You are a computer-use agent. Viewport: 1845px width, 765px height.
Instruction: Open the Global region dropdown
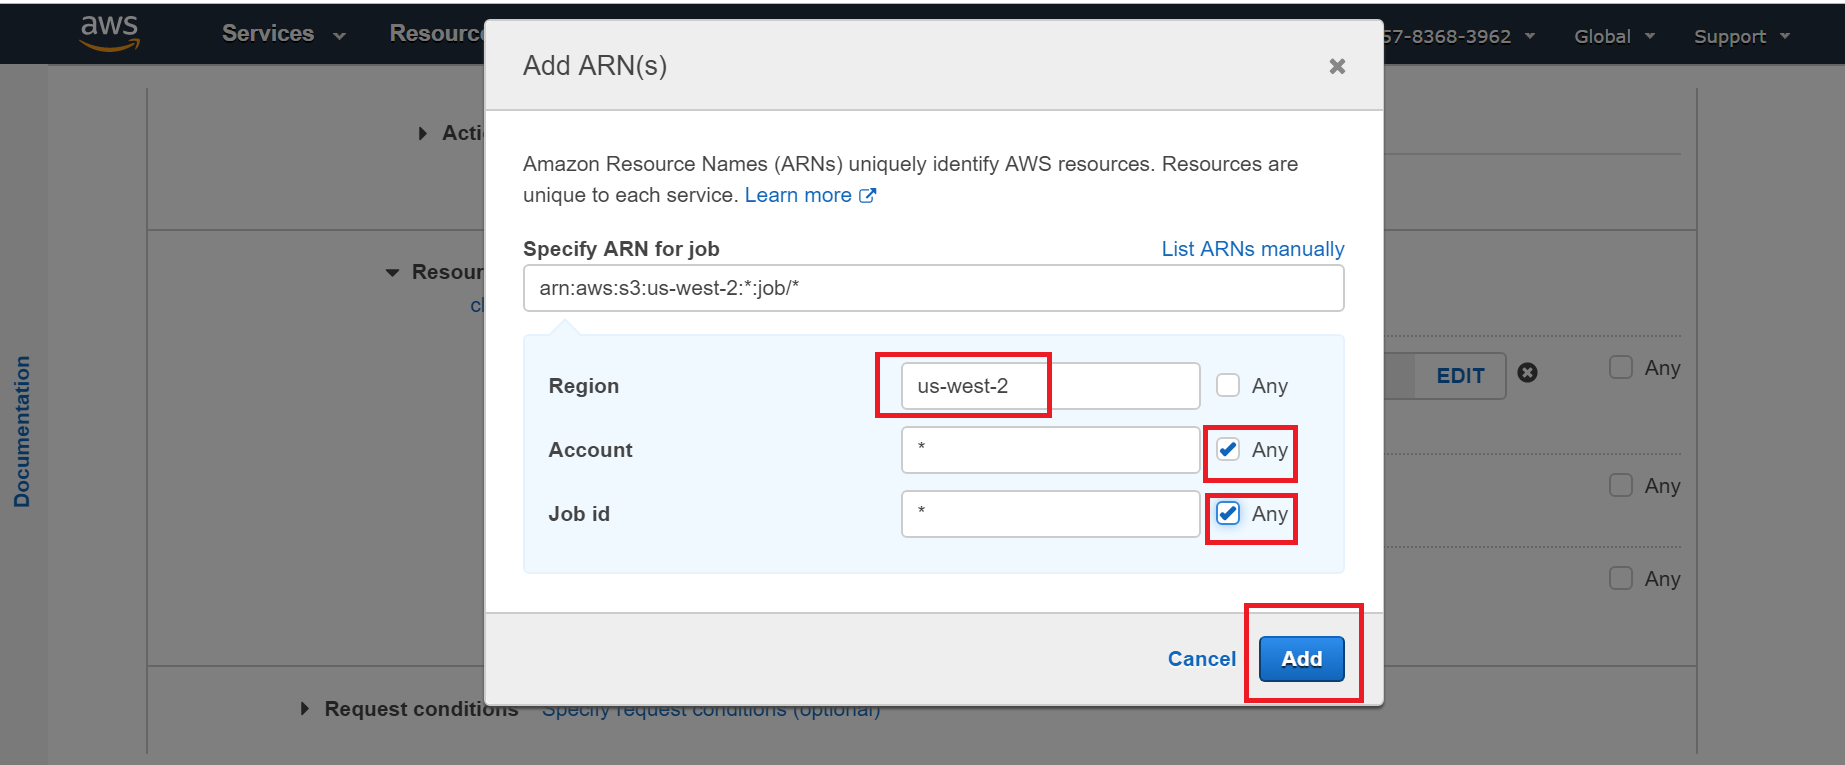tap(1614, 36)
